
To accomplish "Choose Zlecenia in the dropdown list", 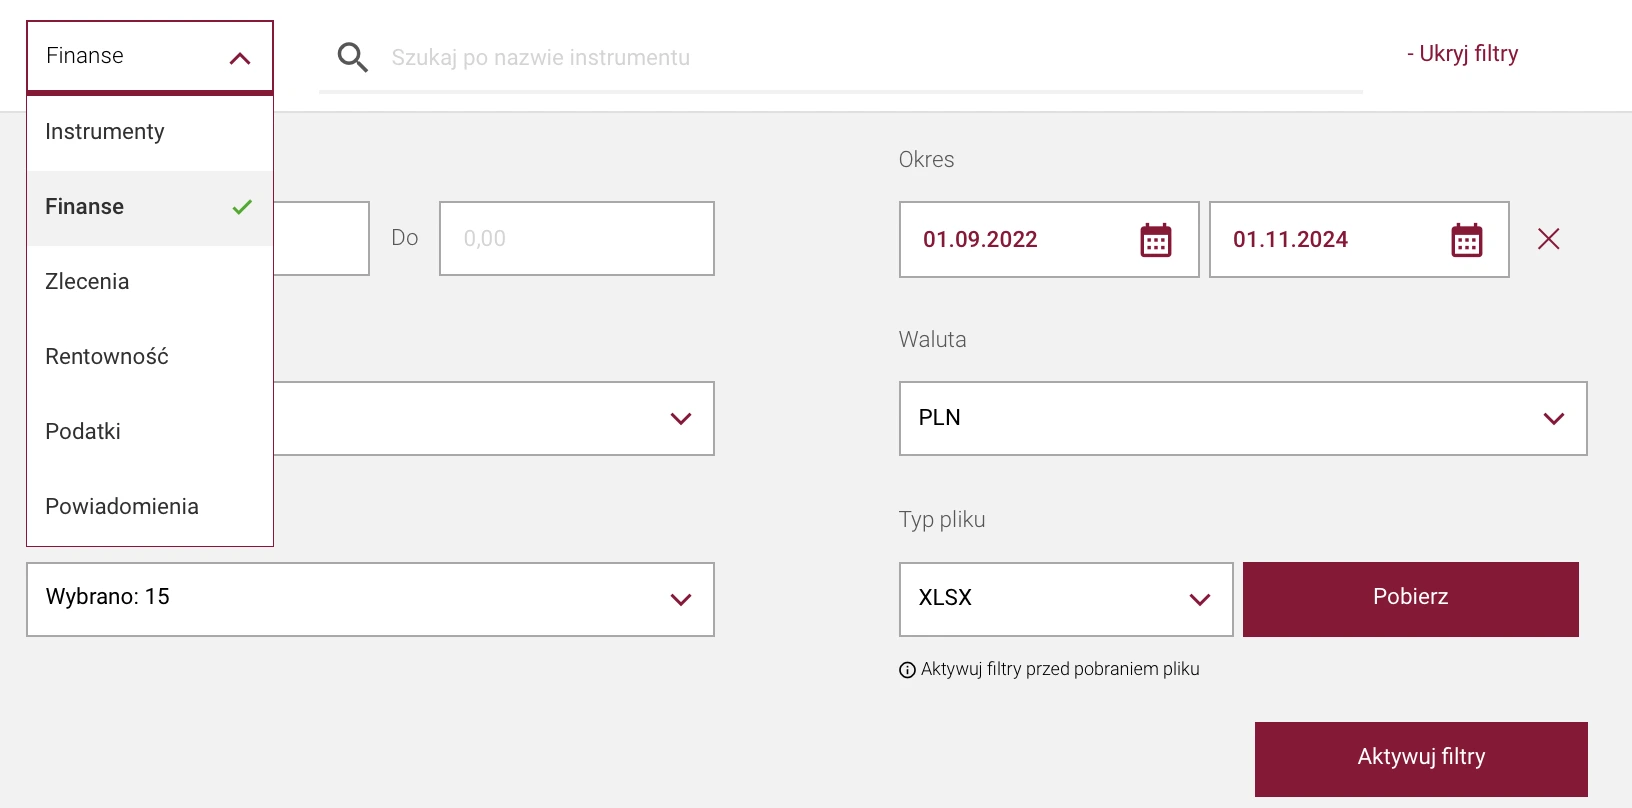I will coord(87,282).
